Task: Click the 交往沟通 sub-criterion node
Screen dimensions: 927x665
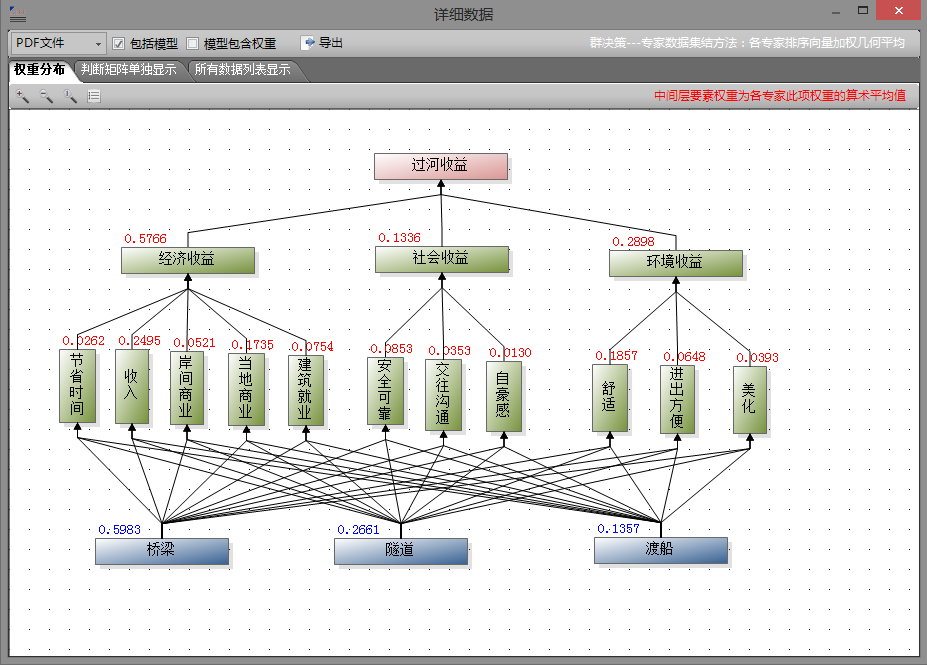Action: click(443, 395)
